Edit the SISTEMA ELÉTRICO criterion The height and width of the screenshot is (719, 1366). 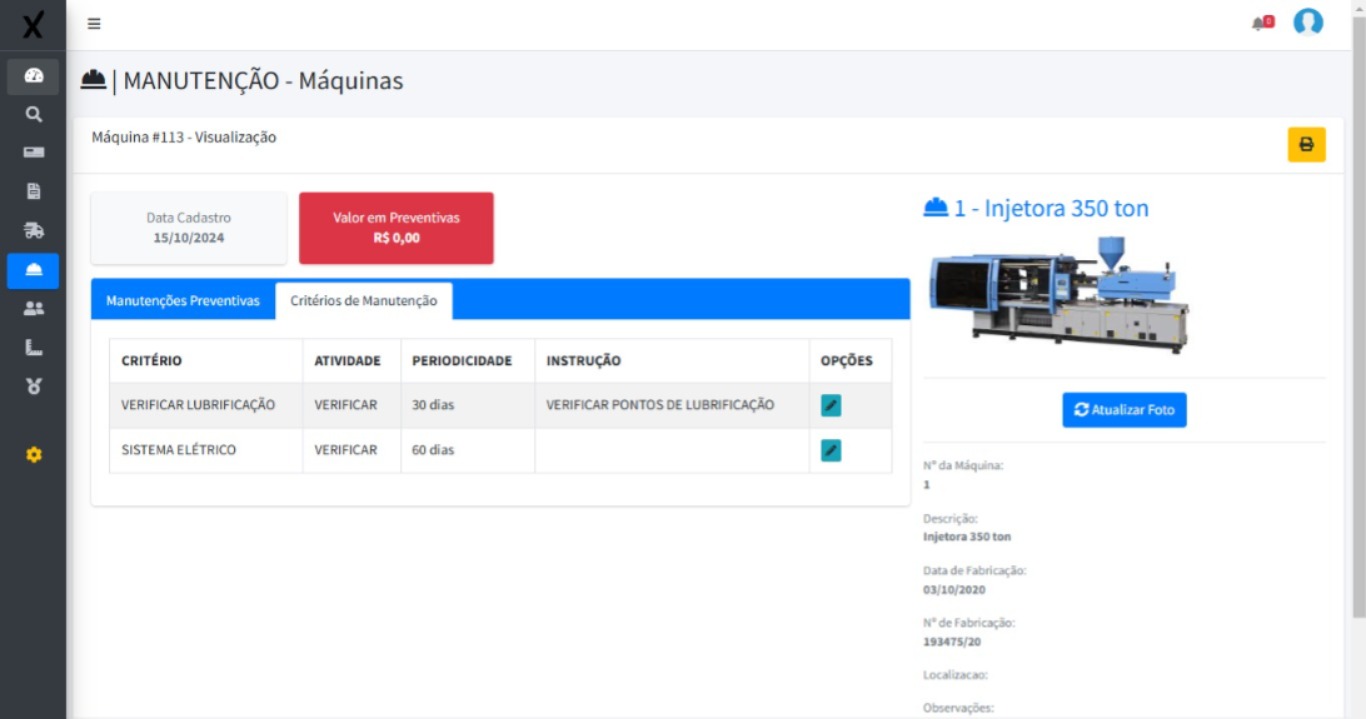831,450
